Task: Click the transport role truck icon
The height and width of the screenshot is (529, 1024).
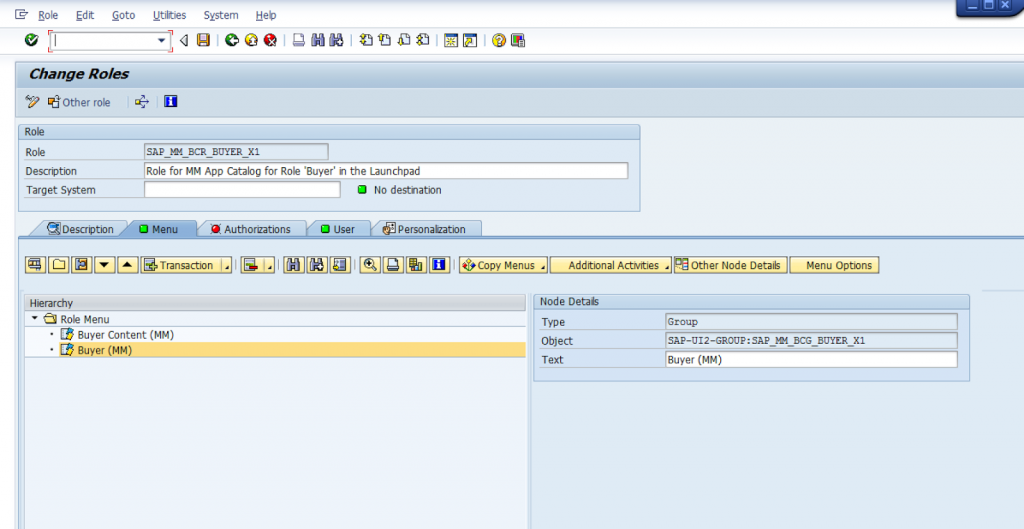Action: 142,102
